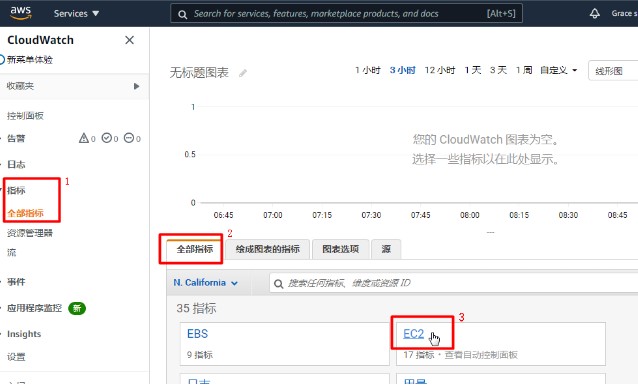Switch to the 源 tab
This screenshot has width=638, height=387.
click(x=386, y=249)
